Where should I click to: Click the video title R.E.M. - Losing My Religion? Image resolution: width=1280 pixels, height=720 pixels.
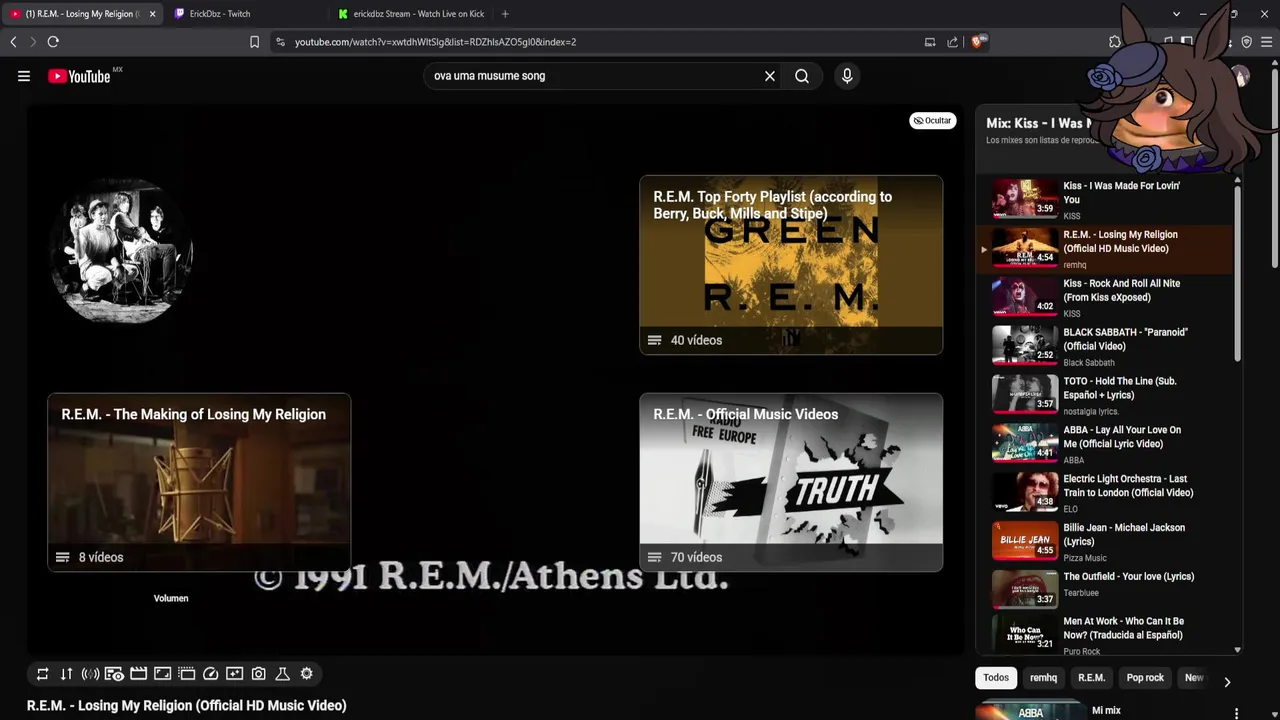pyautogui.click(x=186, y=706)
